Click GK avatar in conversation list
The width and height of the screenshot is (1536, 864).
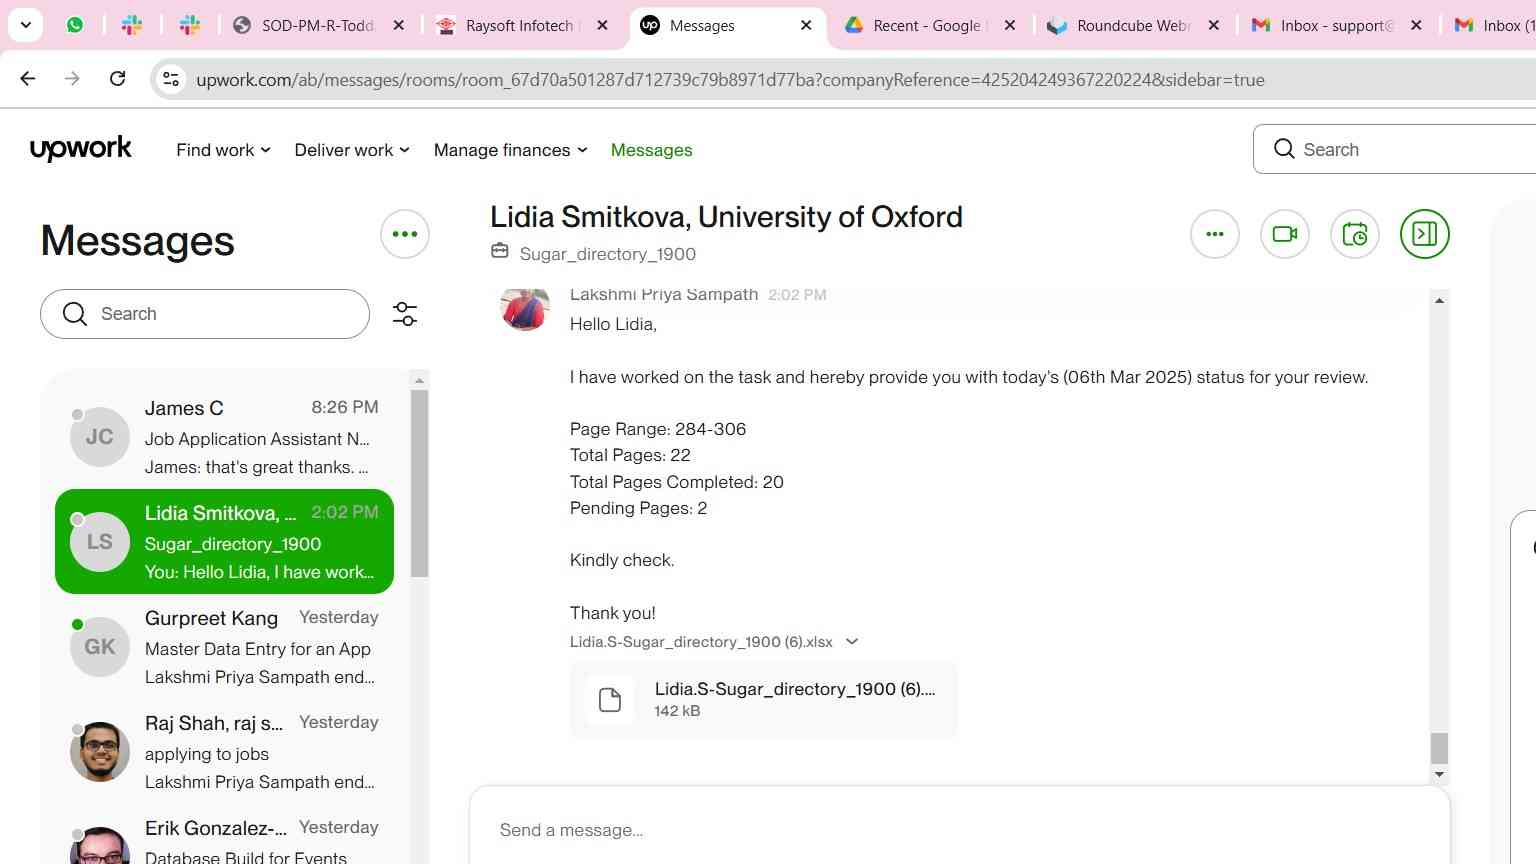pos(100,647)
